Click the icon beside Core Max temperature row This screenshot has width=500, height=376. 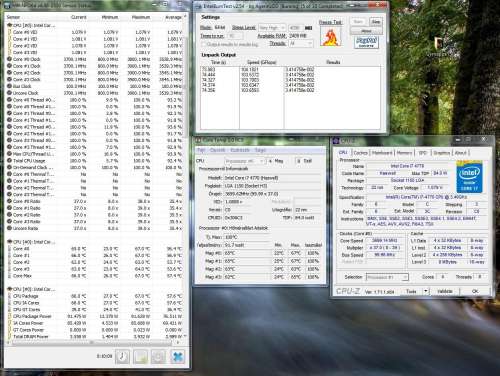tap(9, 276)
